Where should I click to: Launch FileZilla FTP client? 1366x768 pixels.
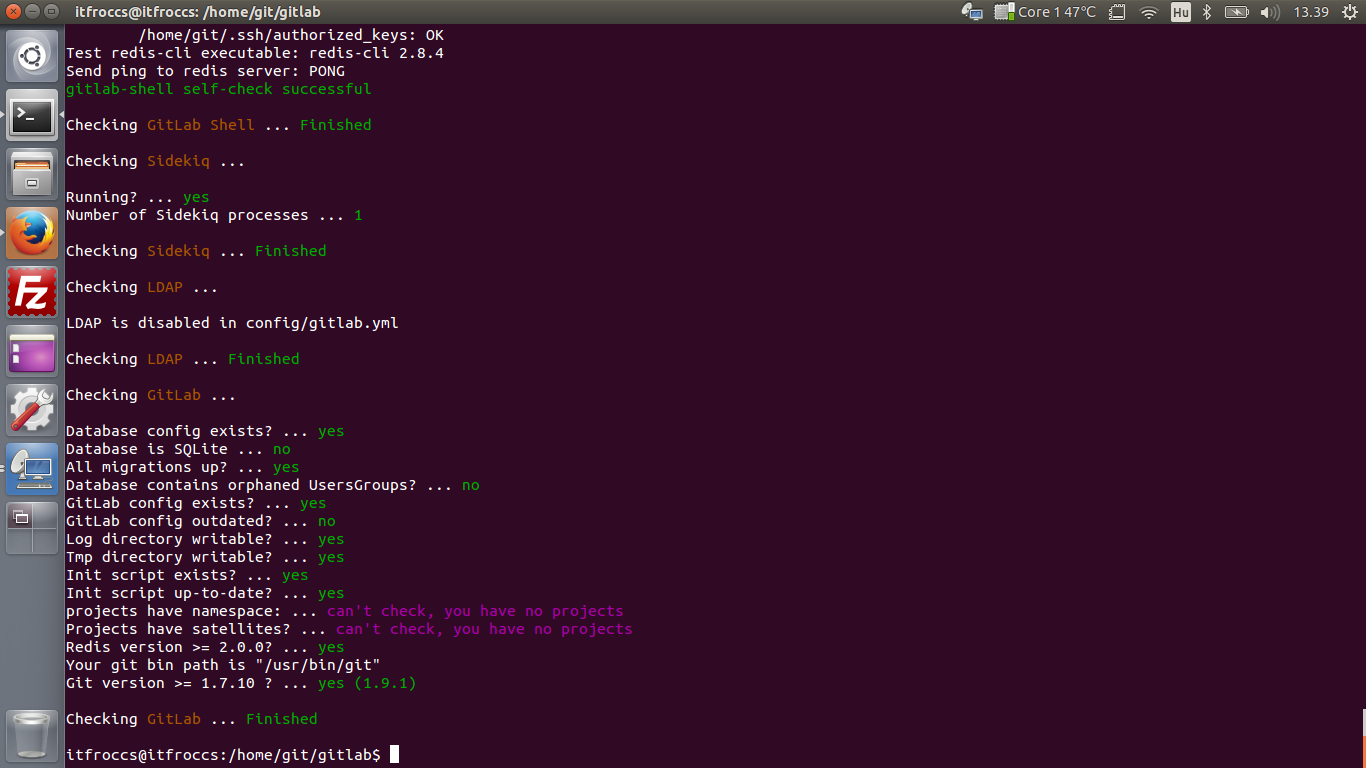(x=32, y=293)
